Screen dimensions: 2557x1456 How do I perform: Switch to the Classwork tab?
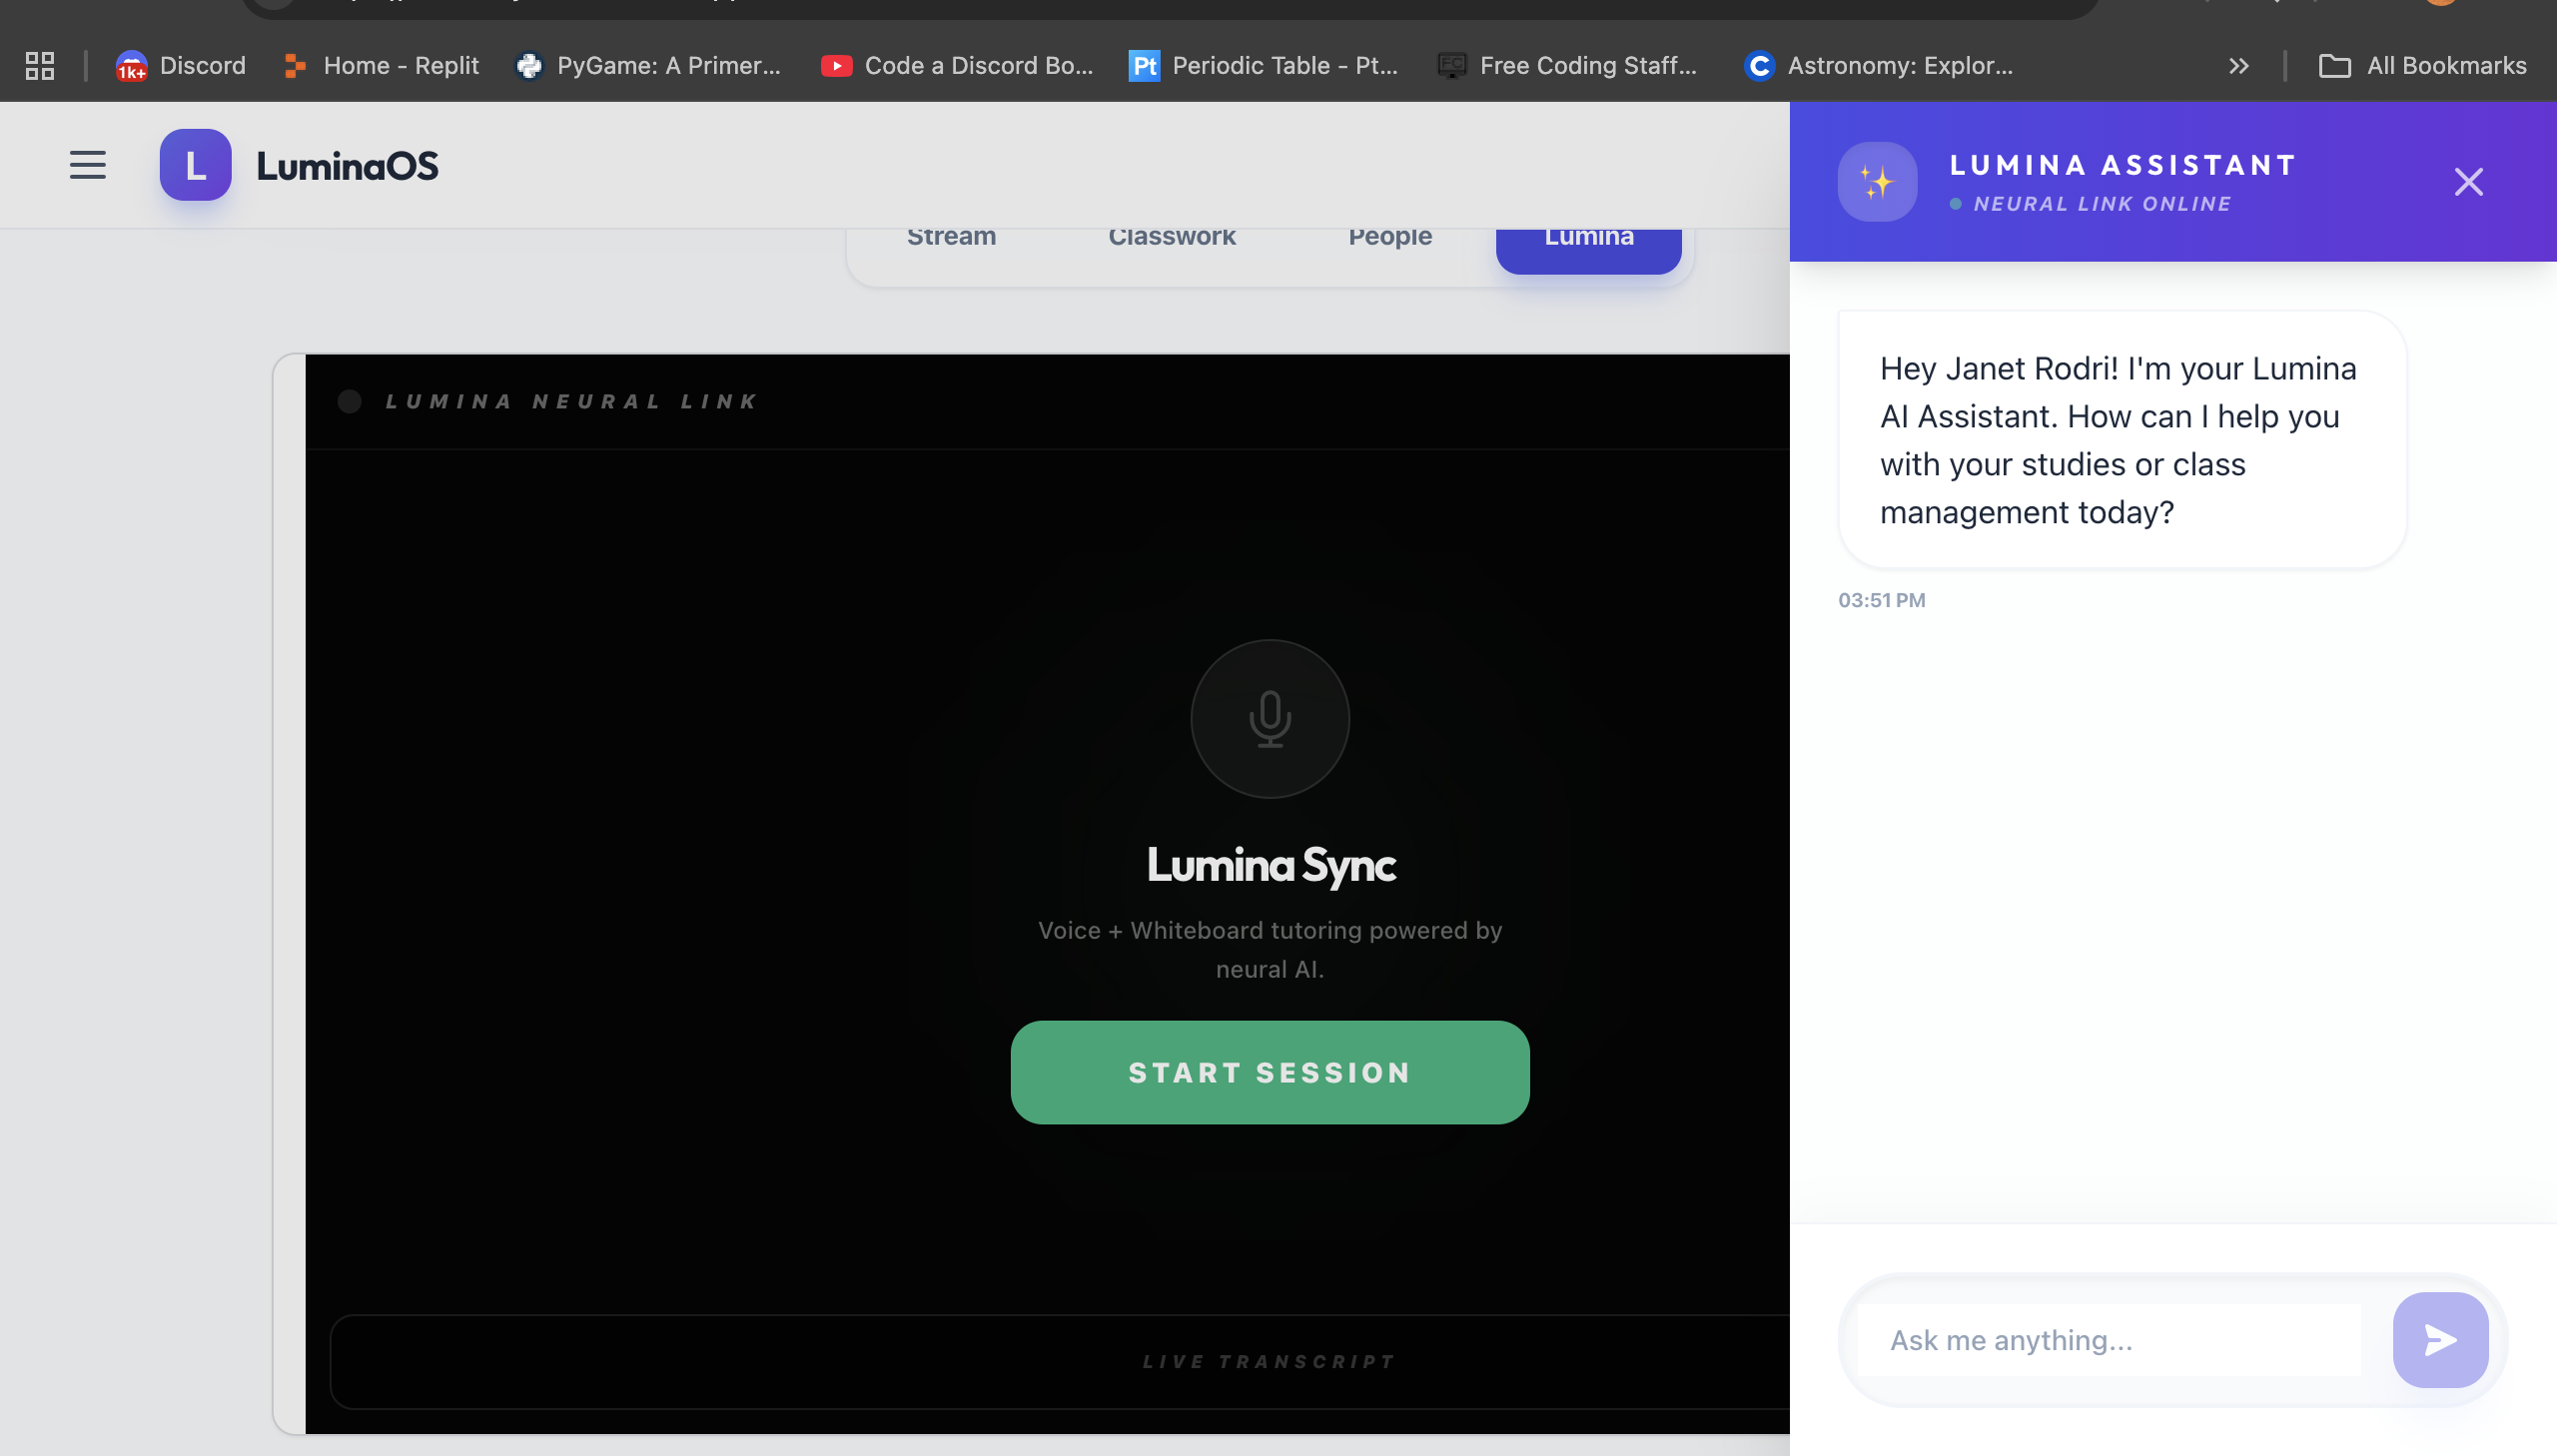coord(1171,238)
